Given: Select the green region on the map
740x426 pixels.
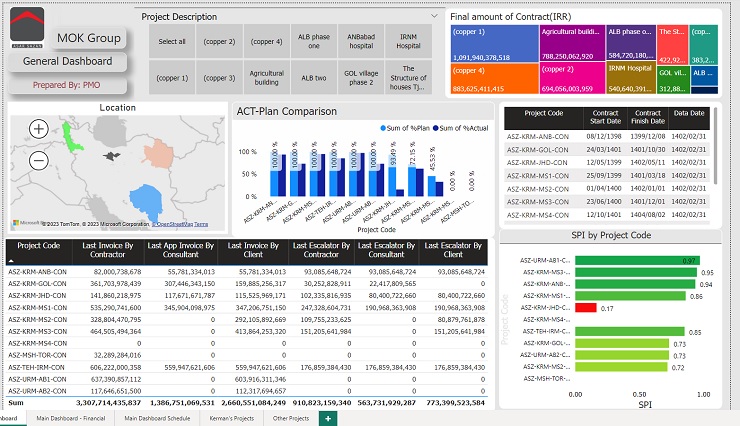Looking at the screenshot, I should (x=71, y=138).
